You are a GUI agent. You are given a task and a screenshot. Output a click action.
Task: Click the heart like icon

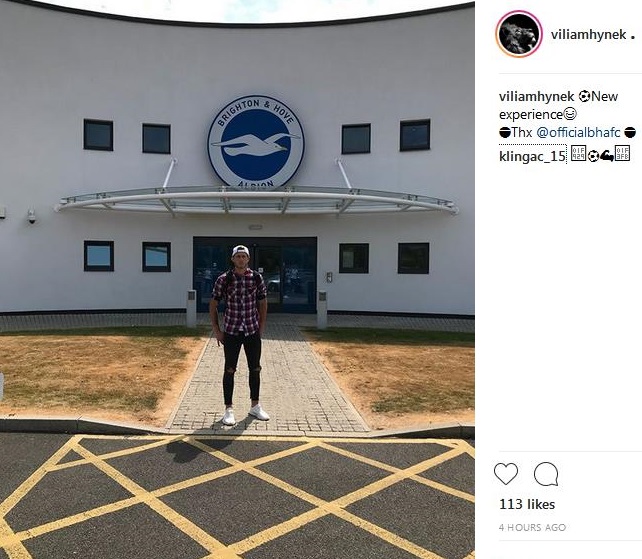tap(506, 474)
